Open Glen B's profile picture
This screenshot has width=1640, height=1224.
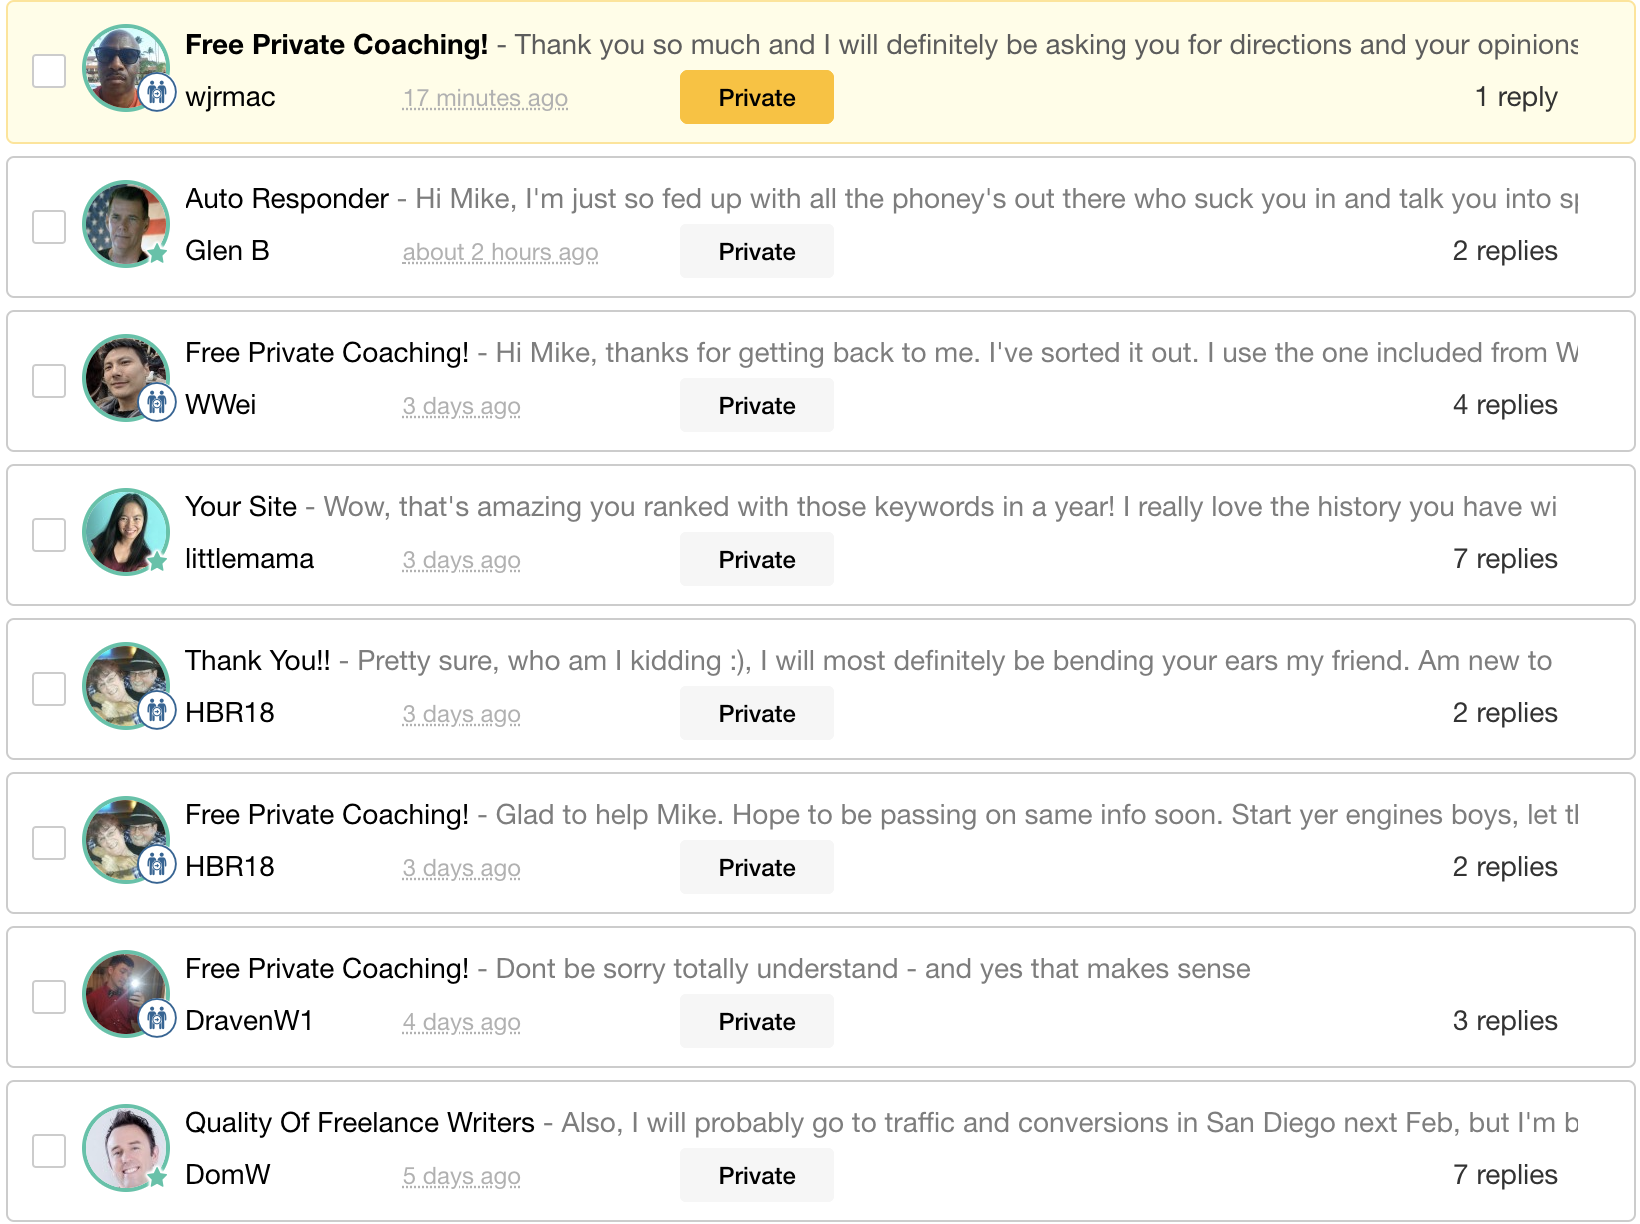point(124,223)
